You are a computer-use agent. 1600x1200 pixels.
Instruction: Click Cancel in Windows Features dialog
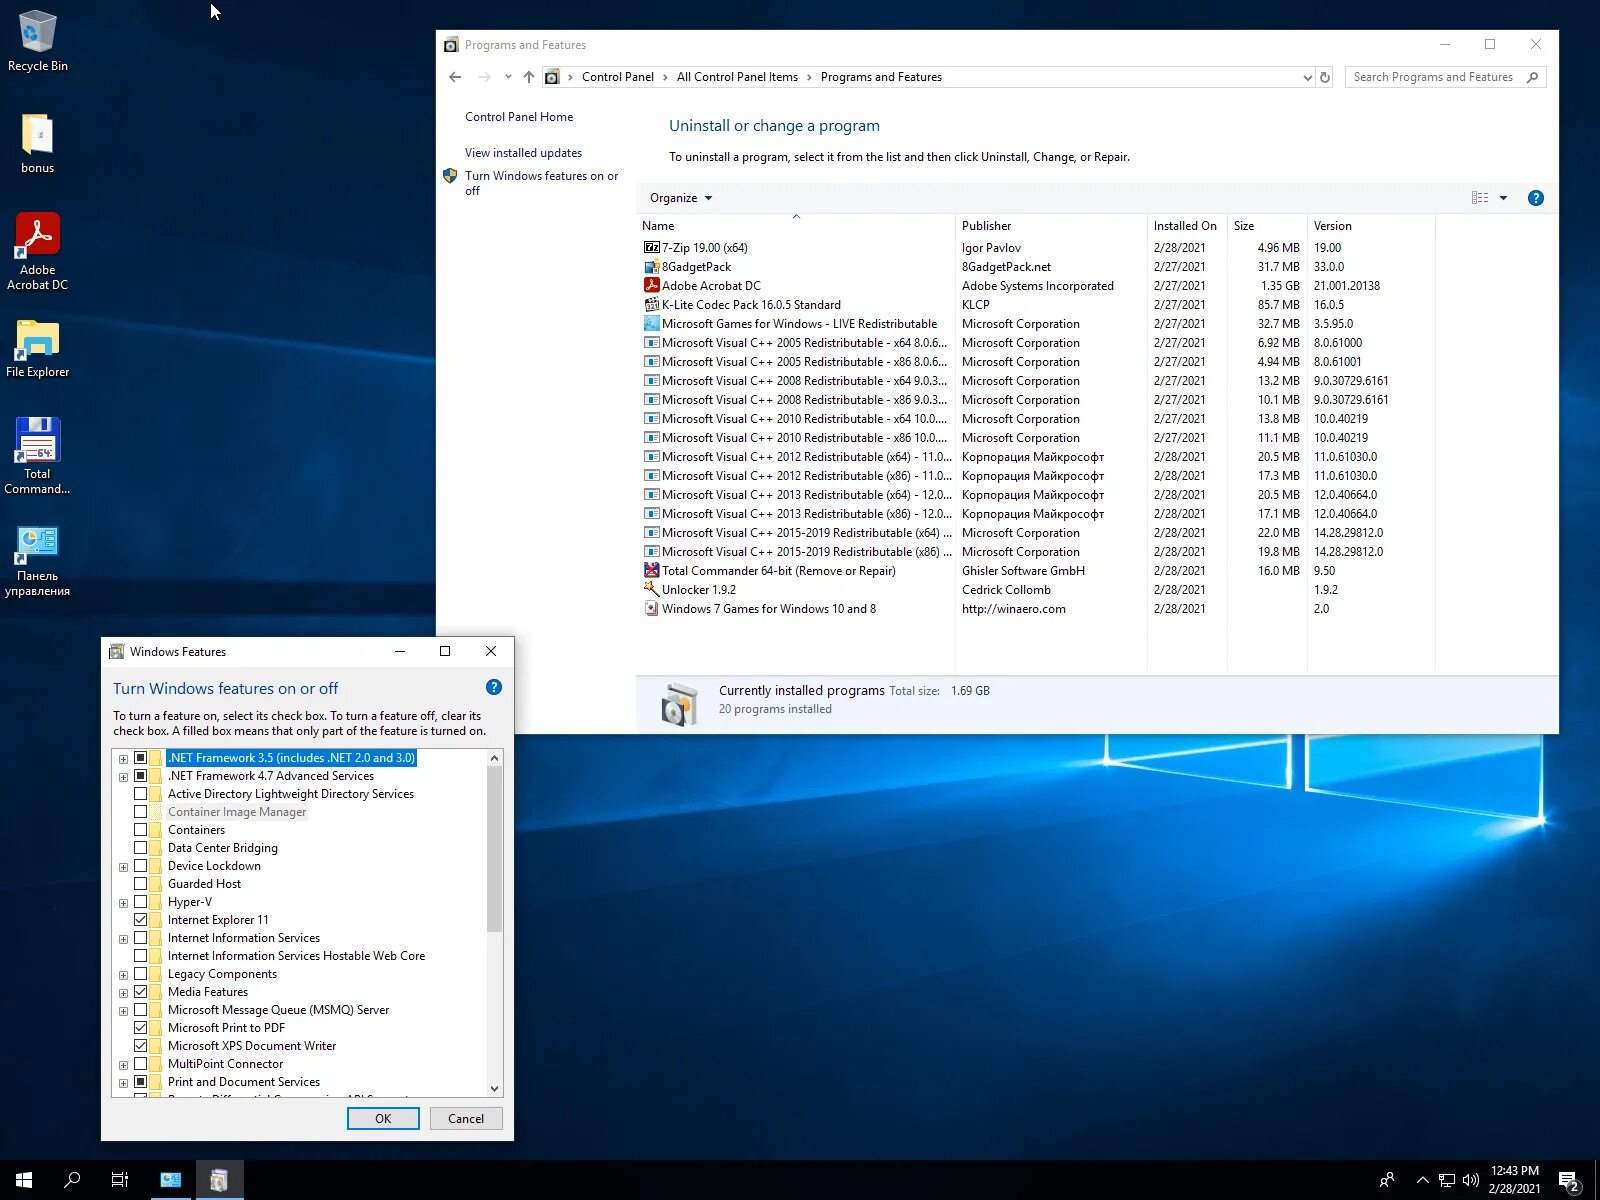coord(466,1119)
